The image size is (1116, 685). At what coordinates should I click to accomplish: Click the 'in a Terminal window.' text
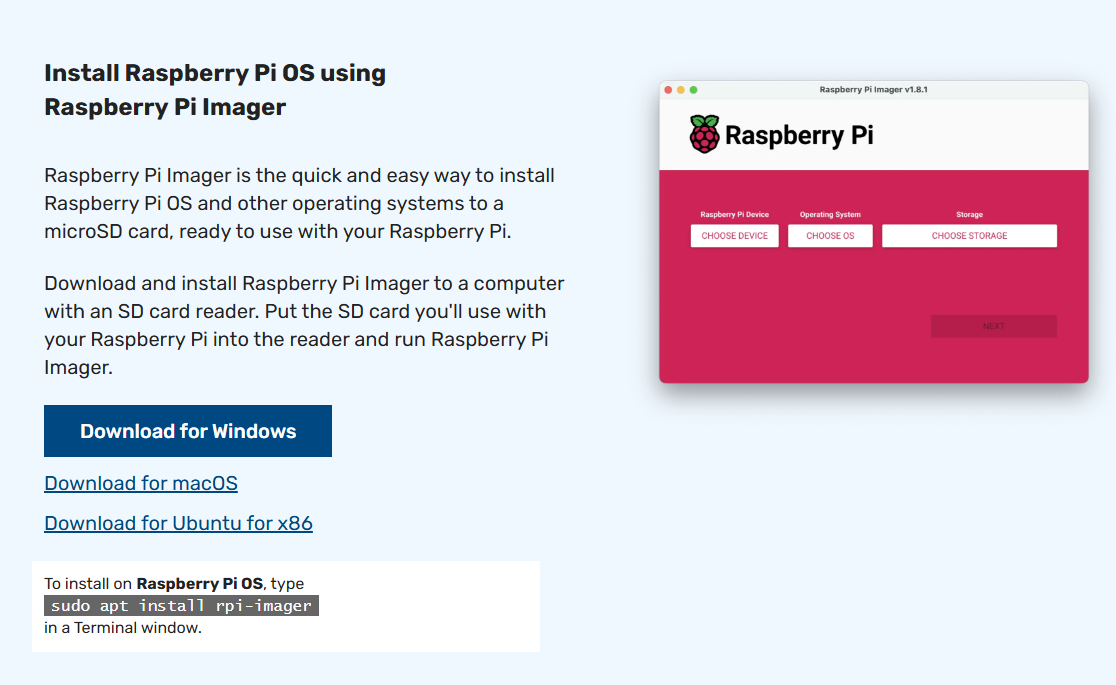[123, 627]
